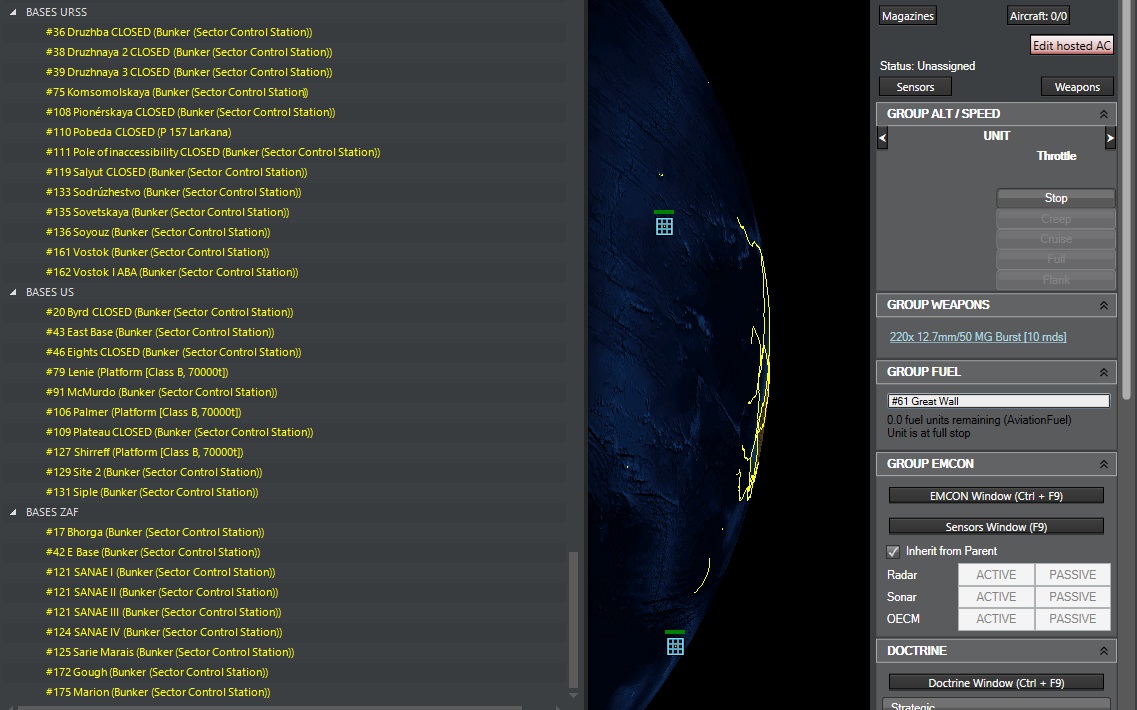
Task: Click the Edit hosted AC button
Action: click(1071, 46)
